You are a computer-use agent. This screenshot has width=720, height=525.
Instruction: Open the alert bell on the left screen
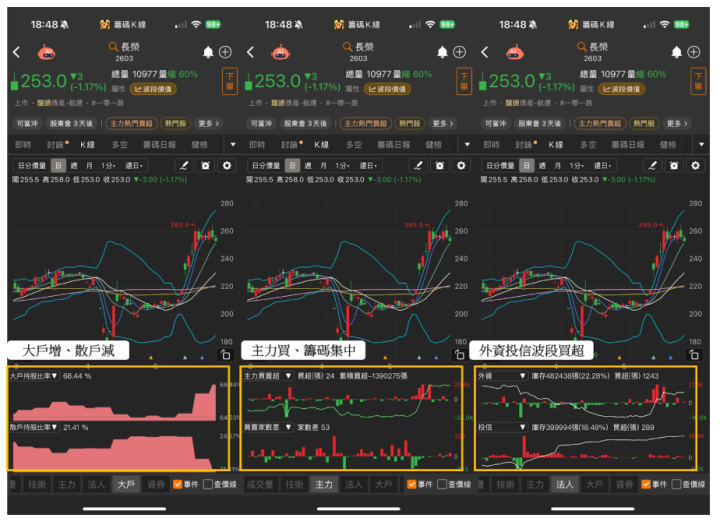point(208,52)
